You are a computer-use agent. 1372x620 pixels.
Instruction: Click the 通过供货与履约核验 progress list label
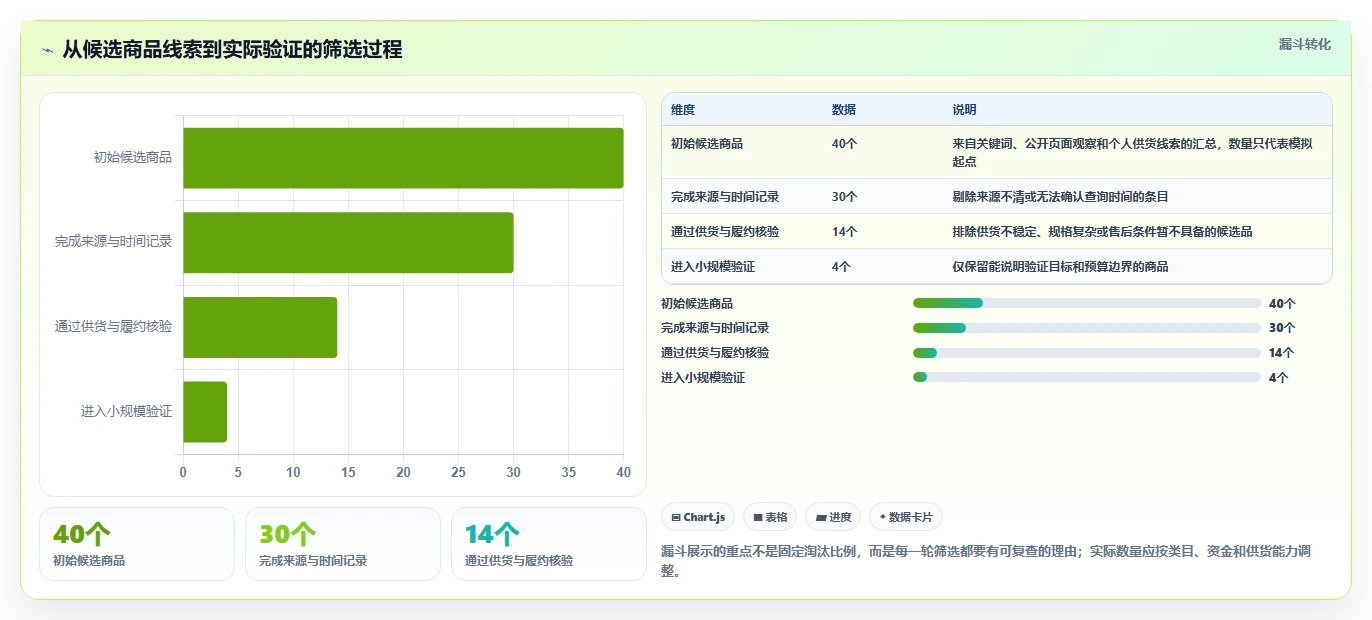[715, 353]
